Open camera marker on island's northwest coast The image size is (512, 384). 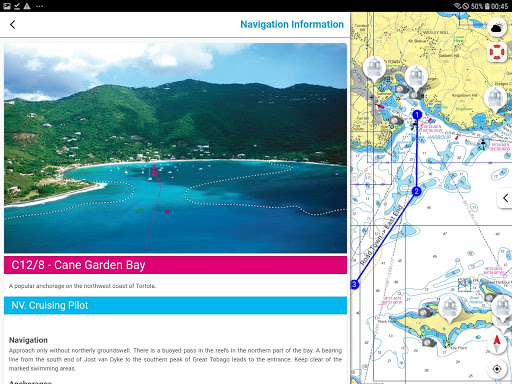[425, 312]
